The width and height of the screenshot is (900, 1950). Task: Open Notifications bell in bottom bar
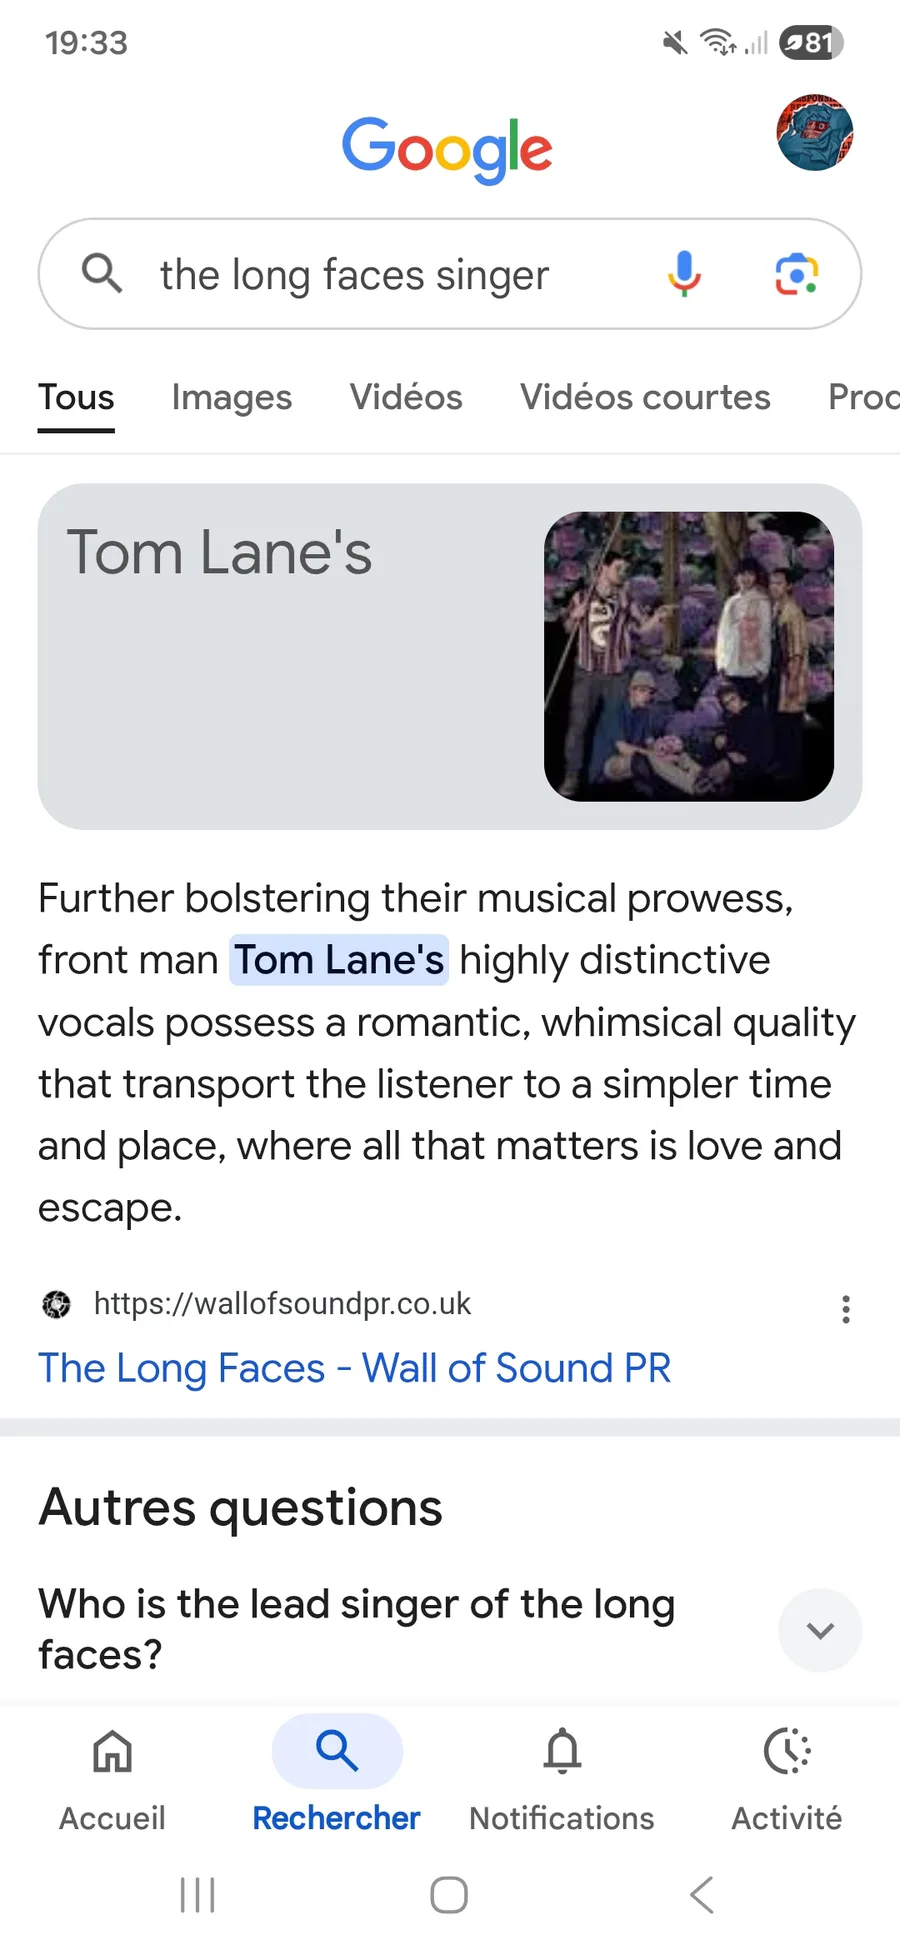(x=562, y=1777)
